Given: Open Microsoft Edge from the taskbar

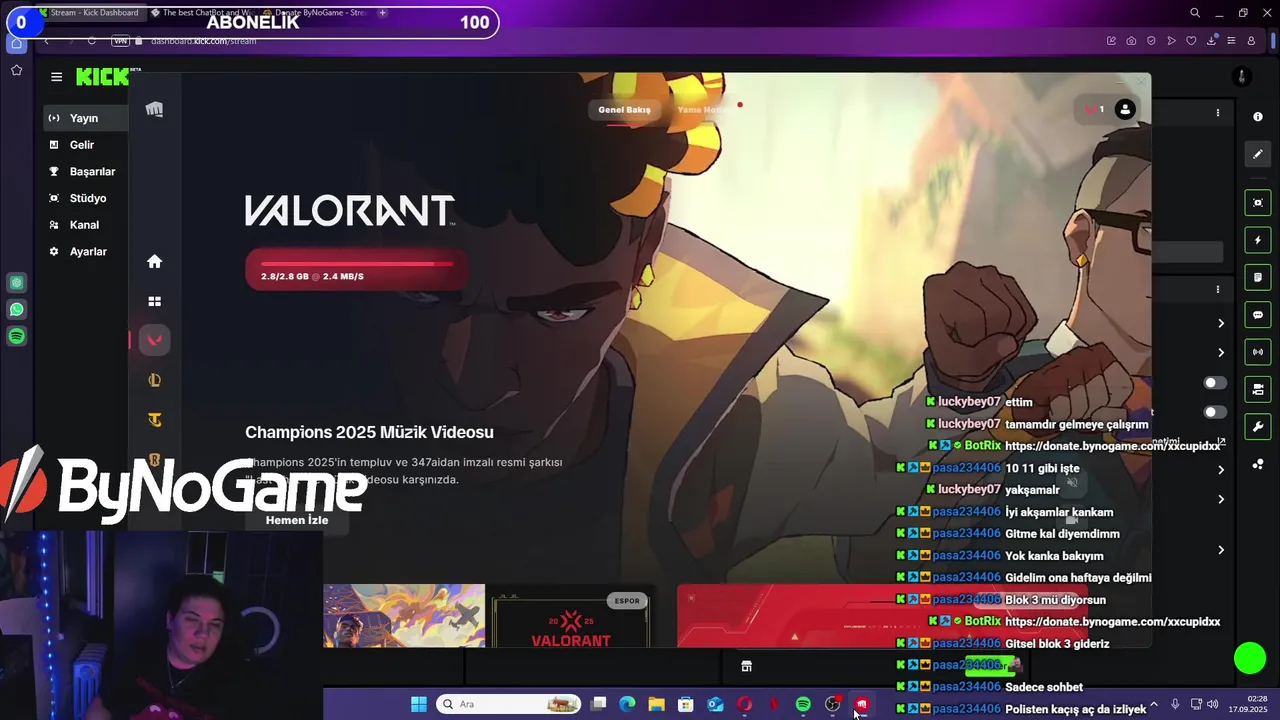Looking at the screenshot, I should (x=627, y=704).
